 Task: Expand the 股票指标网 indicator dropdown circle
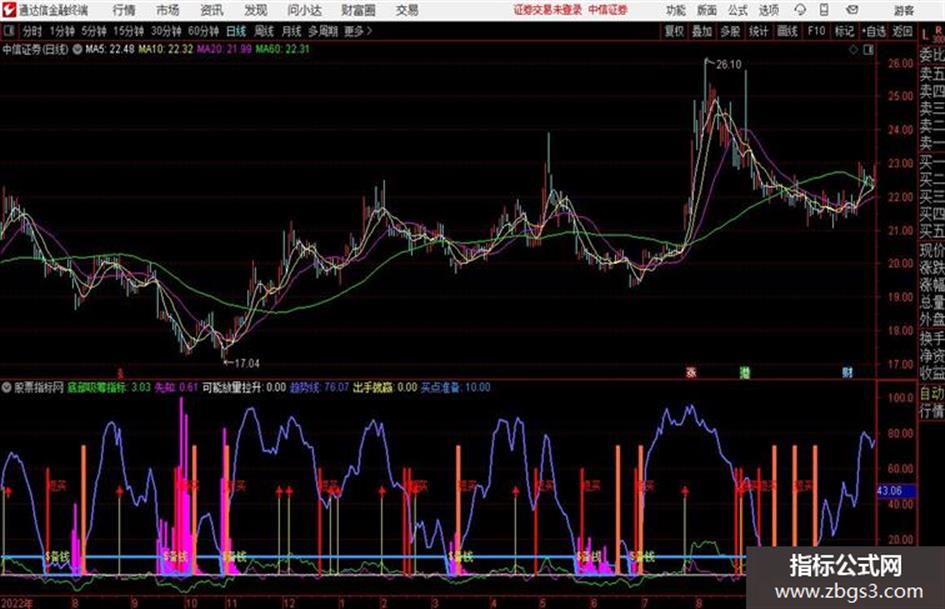coord(6,387)
